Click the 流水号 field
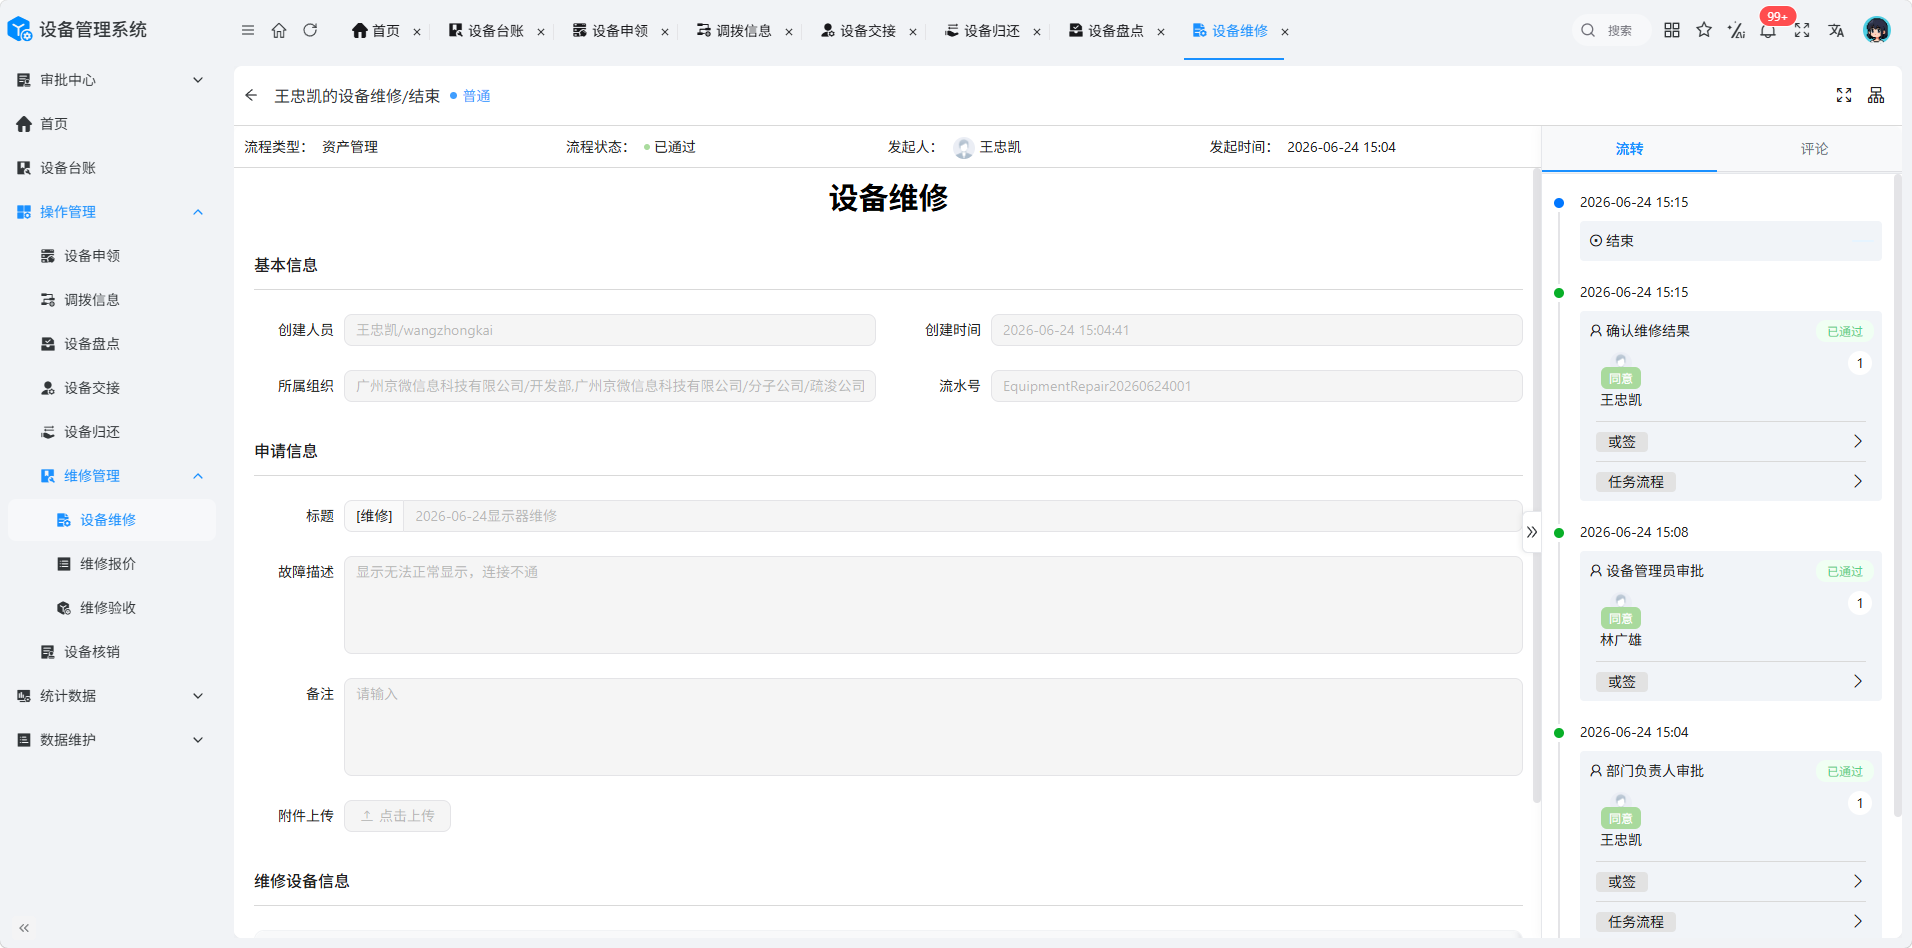Screen dimensions: 1912x948 pyautogui.click(x=1257, y=386)
